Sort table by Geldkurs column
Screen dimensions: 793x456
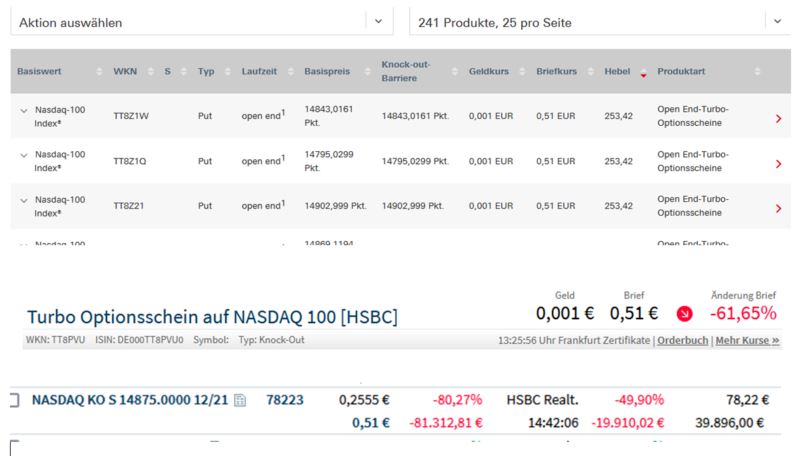click(x=522, y=72)
